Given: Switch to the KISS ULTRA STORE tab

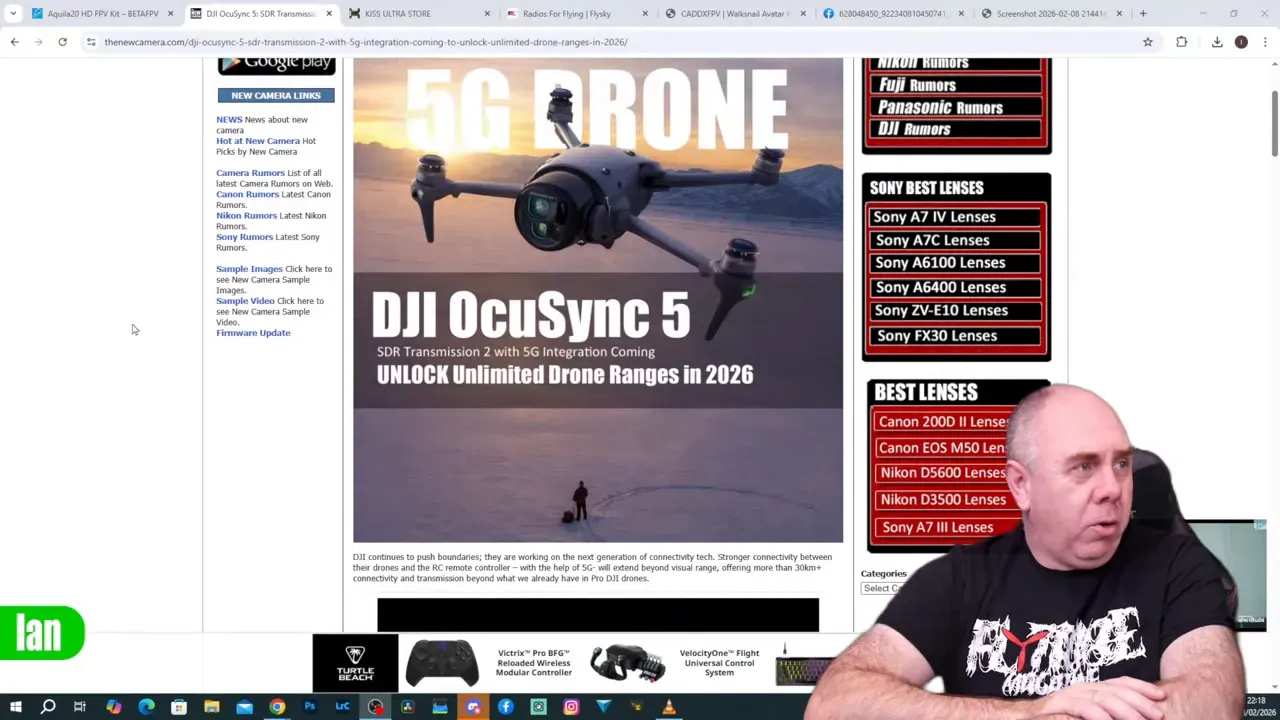Looking at the screenshot, I should point(400,13).
